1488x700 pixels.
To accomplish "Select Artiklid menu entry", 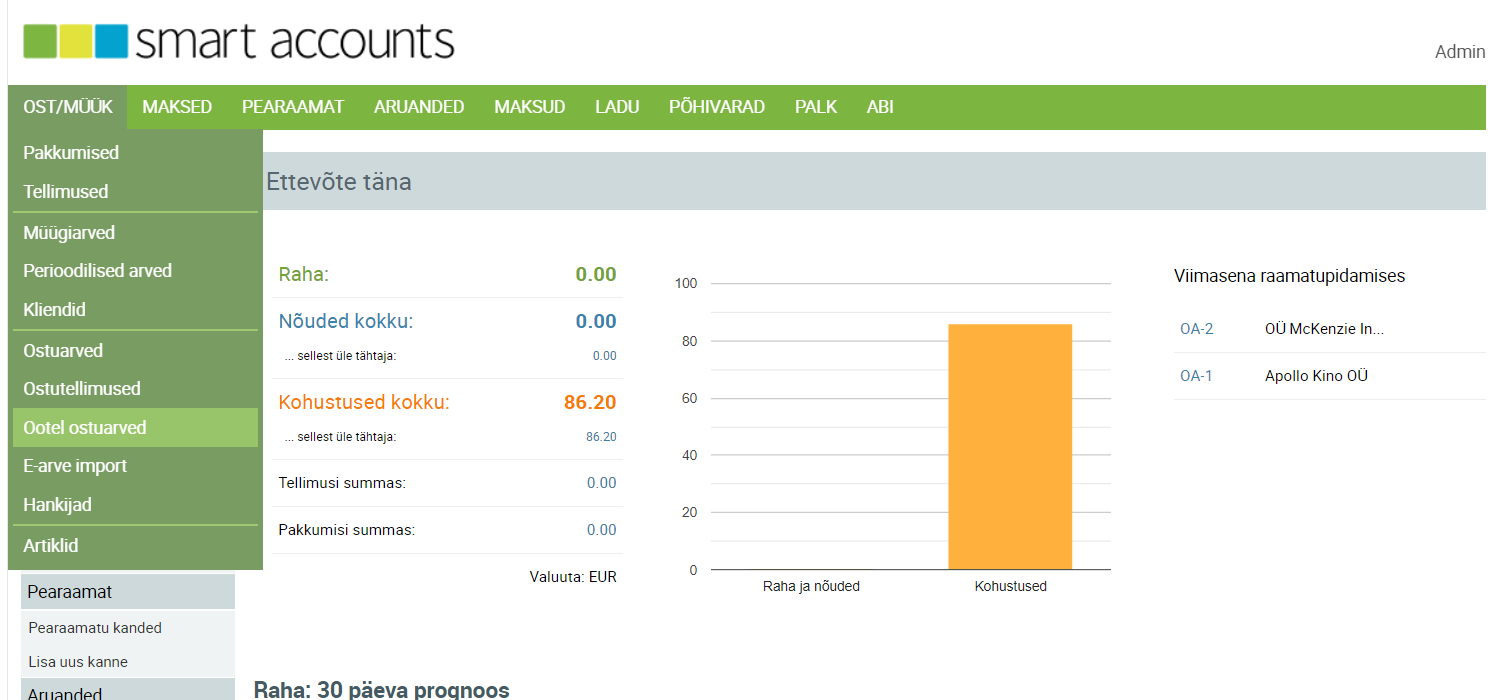I will (x=135, y=546).
